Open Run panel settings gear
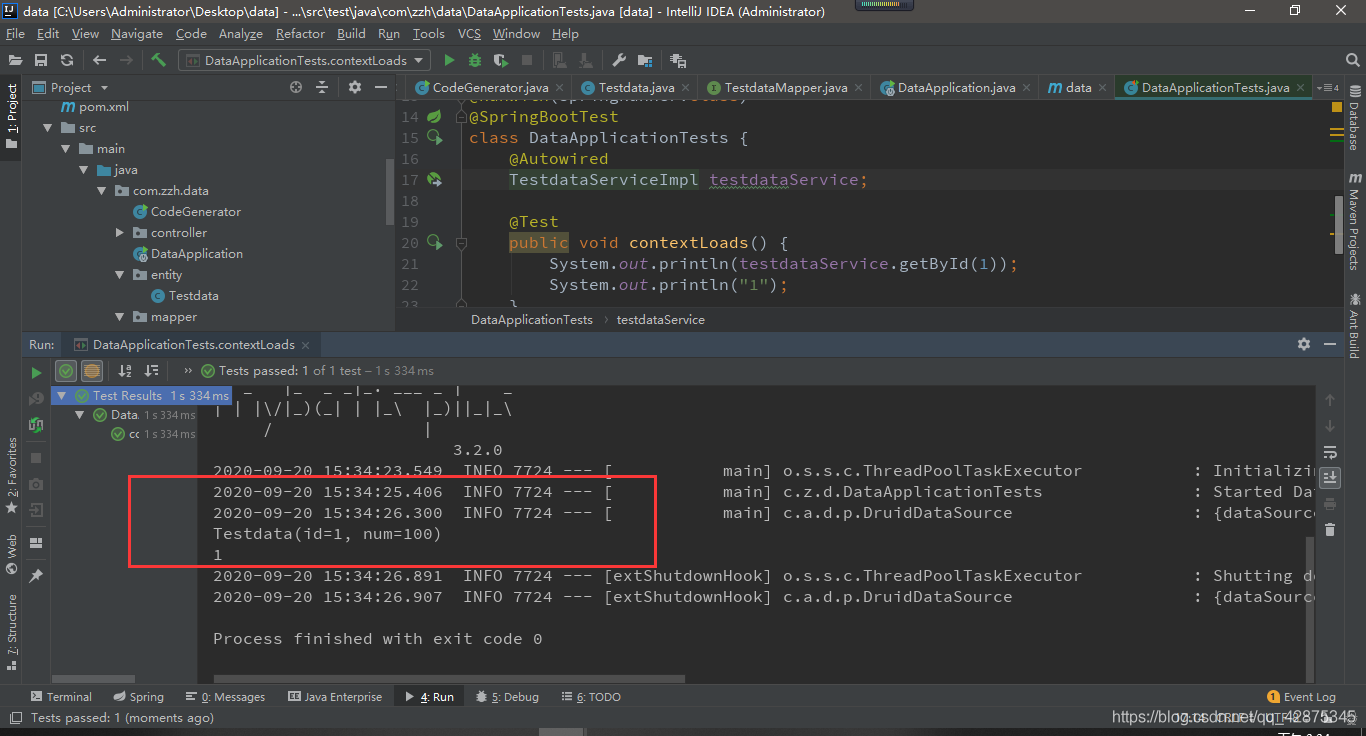 (x=1304, y=344)
